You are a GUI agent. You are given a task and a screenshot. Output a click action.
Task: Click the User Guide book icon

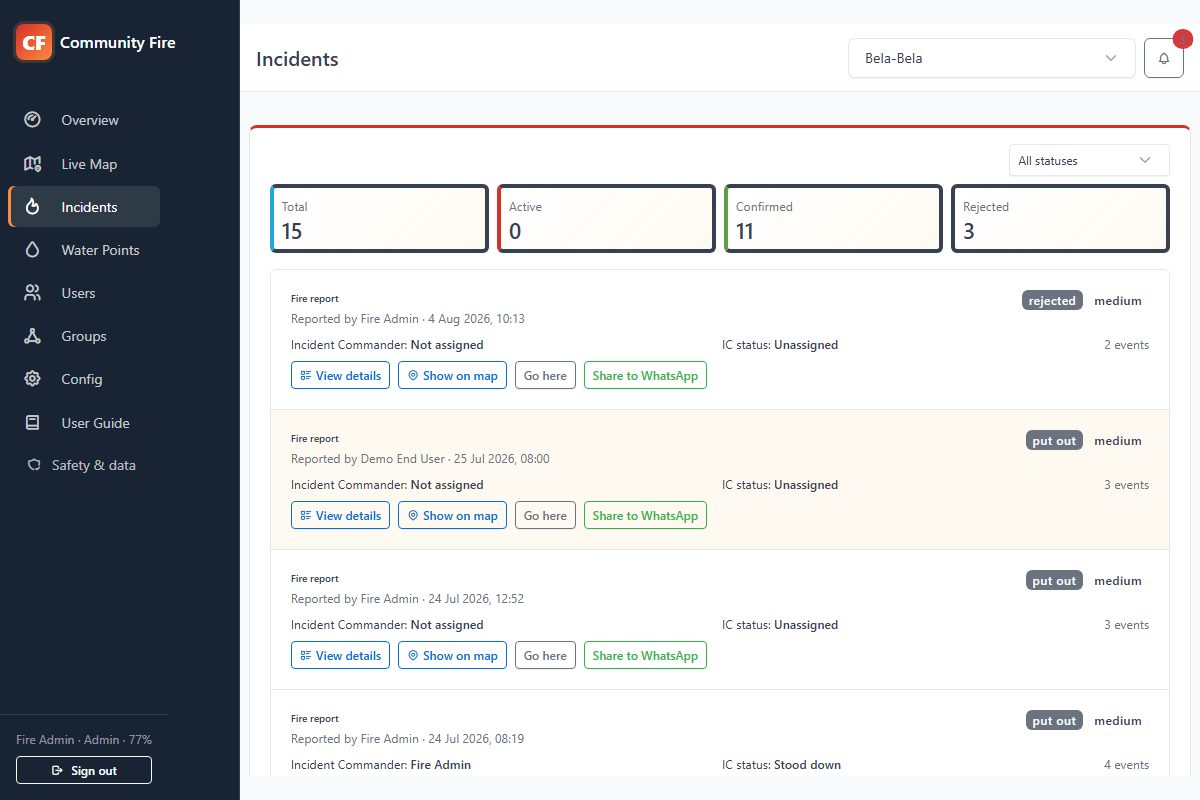click(x=32, y=423)
